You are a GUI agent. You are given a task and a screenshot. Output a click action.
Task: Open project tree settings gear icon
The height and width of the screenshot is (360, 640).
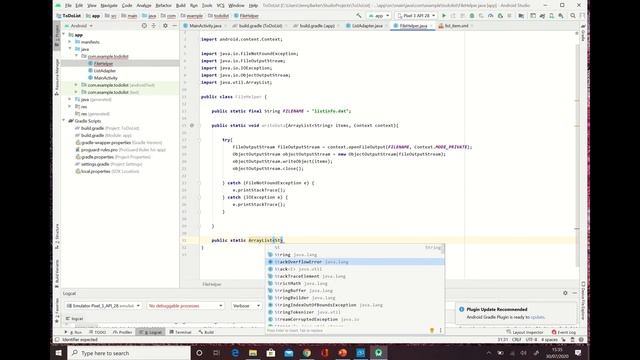point(165,26)
